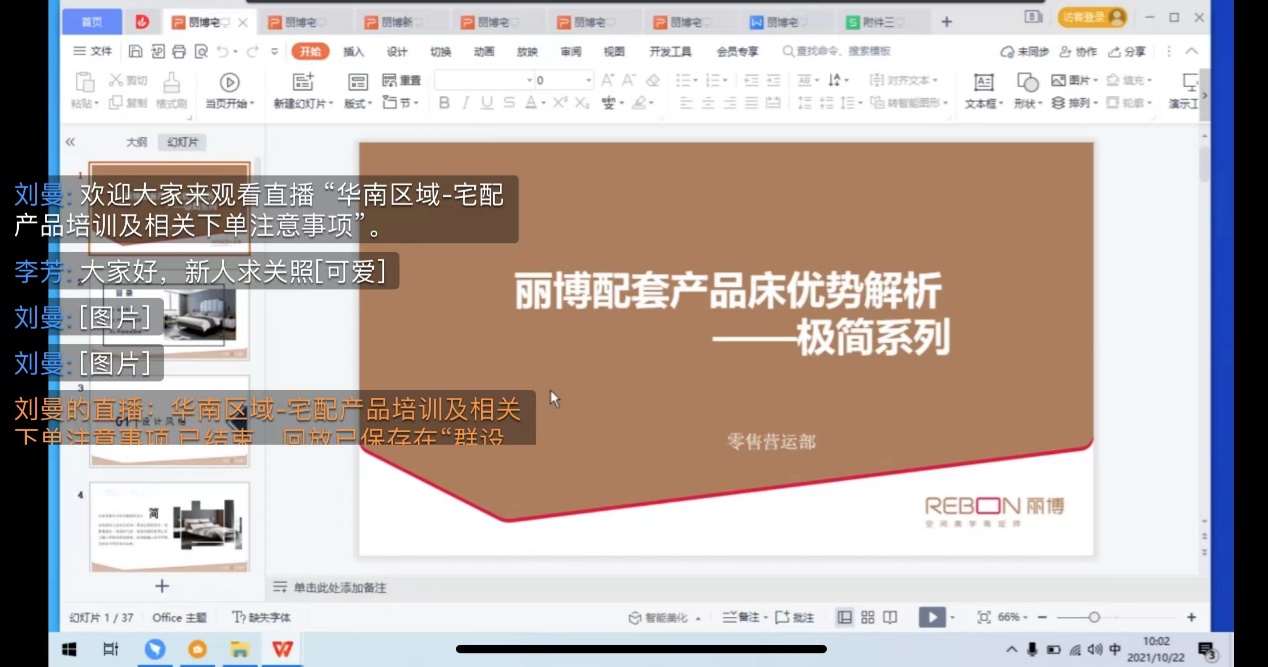Image resolution: width=1268 pixels, height=667 pixels.
Task: Toggle Superscript X² formatting
Action: pos(559,103)
